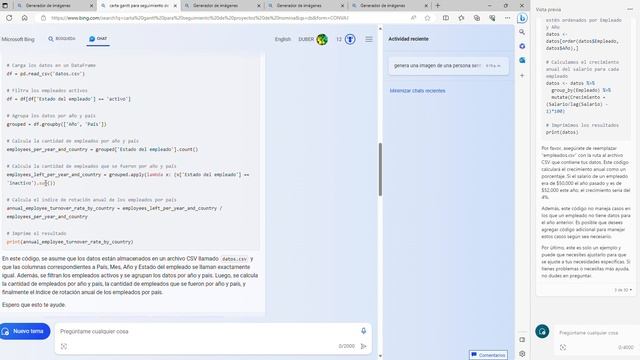The image size is (640, 360).
Task: Open the split screen icon in toolbar
Action: click(446, 18)
